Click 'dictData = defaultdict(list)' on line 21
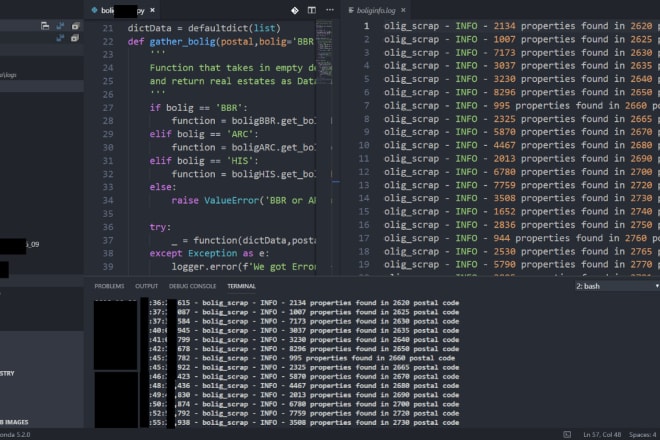 (204, 28)
